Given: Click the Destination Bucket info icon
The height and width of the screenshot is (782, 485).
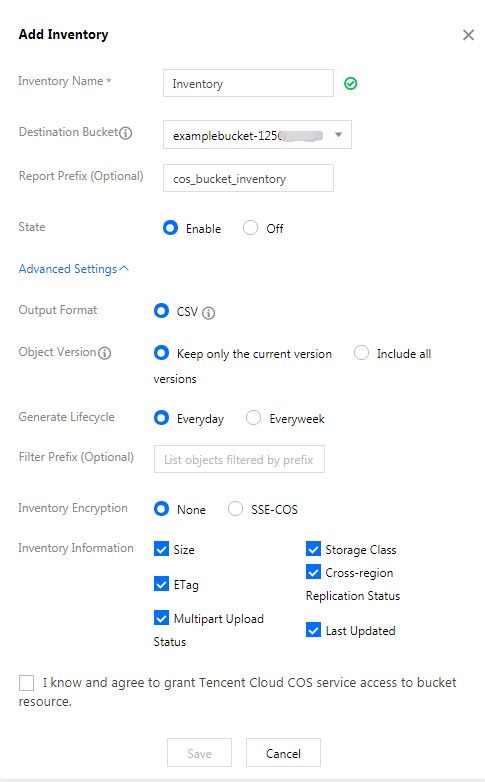Looking at the screenshot, I should (126, 133).
